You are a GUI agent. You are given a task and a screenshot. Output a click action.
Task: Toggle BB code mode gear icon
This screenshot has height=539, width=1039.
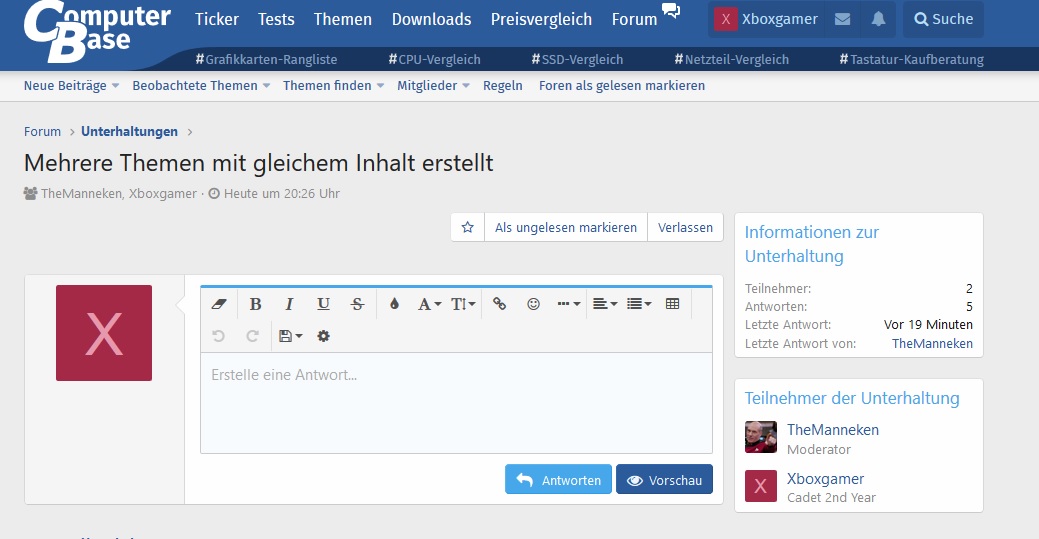(323, 336)
